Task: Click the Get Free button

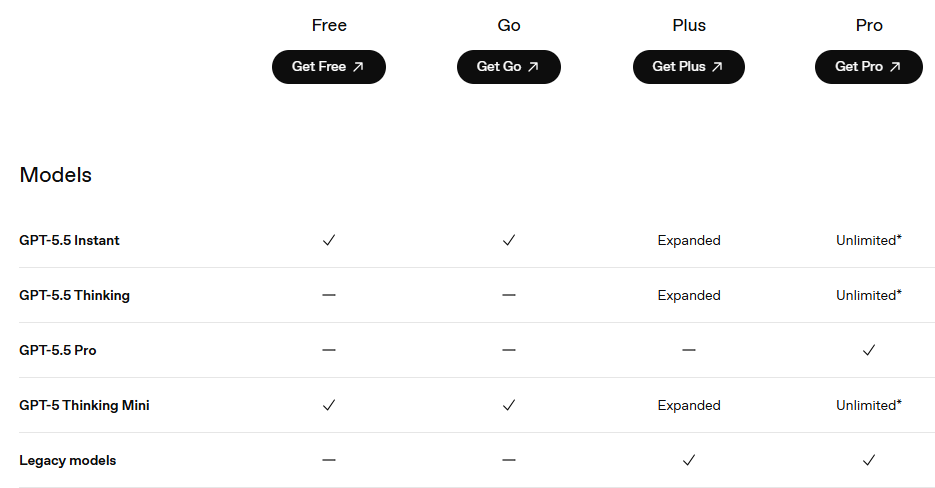Action: (329, 67)
